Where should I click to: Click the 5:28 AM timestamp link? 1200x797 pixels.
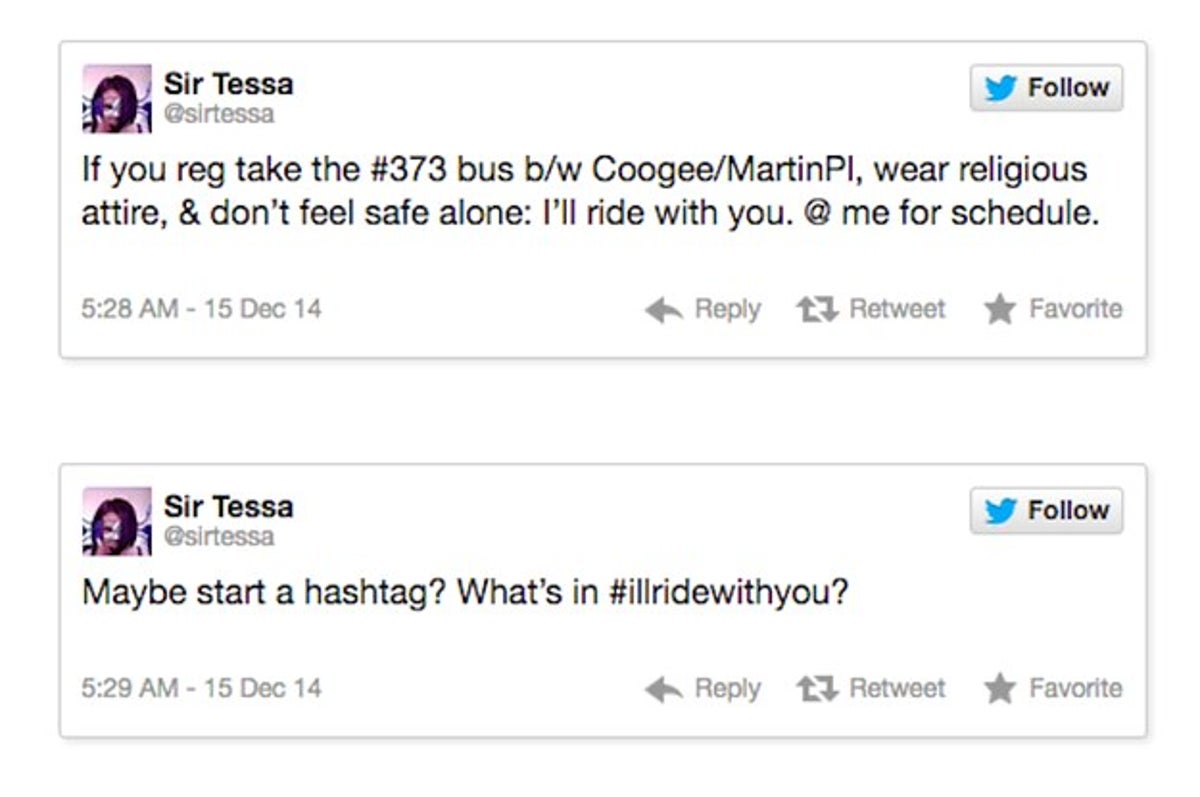tap(200, 308)
